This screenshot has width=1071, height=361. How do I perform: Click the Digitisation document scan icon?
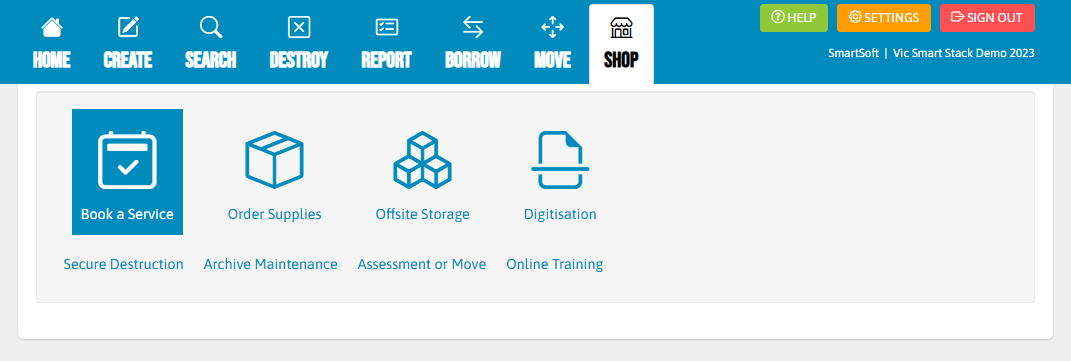click(x=560, y=160)
